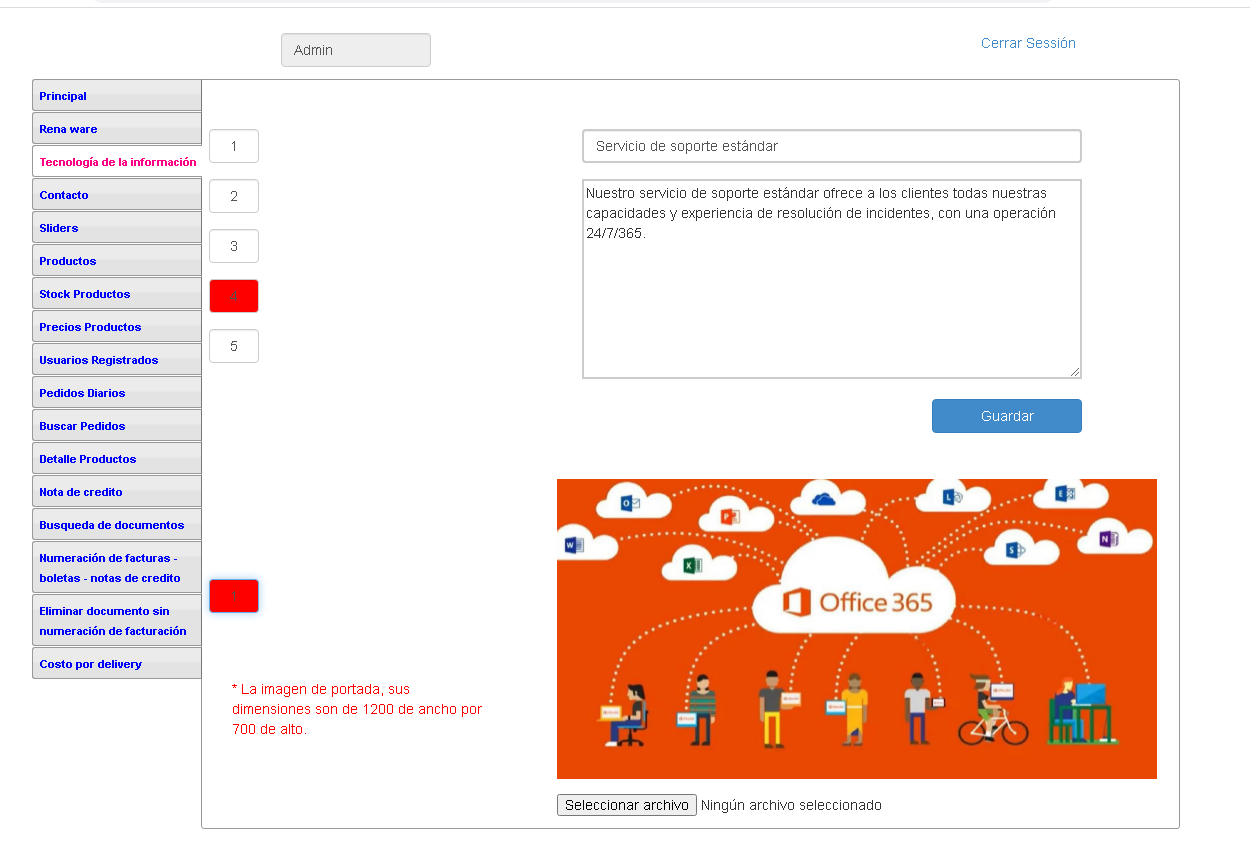Select Stock Productos in sidebar
This screenshot has width=1250, height=850.
point(116,294)
